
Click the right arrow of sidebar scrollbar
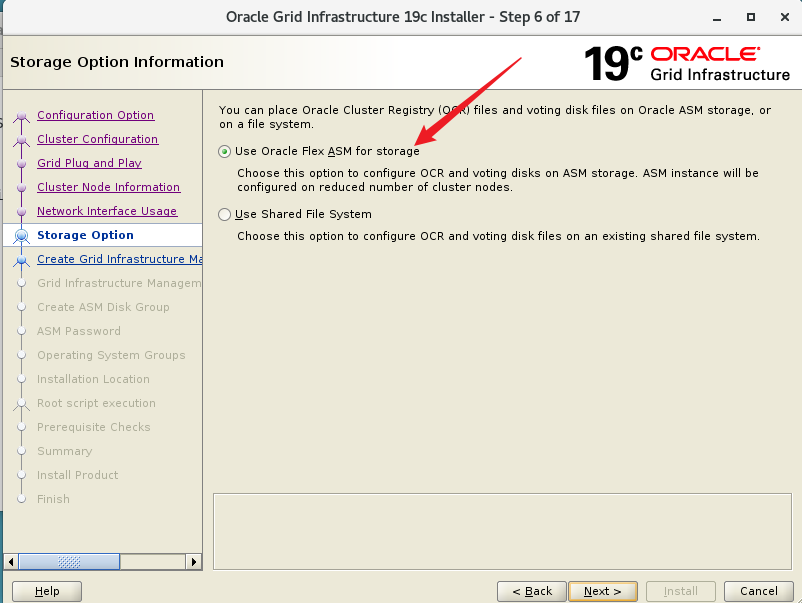point(193,562)
